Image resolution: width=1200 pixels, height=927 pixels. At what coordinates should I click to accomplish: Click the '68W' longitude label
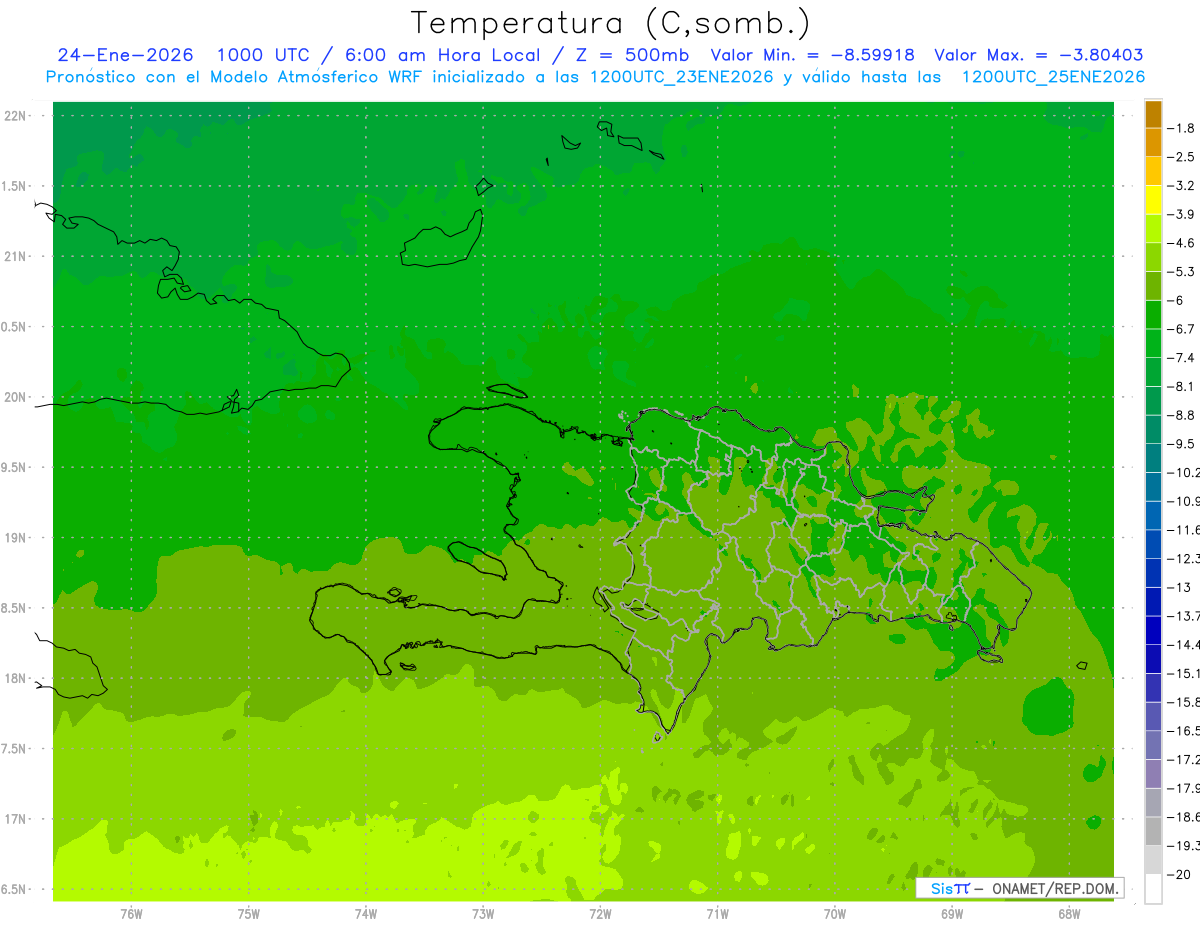(x=1068, y=914)
